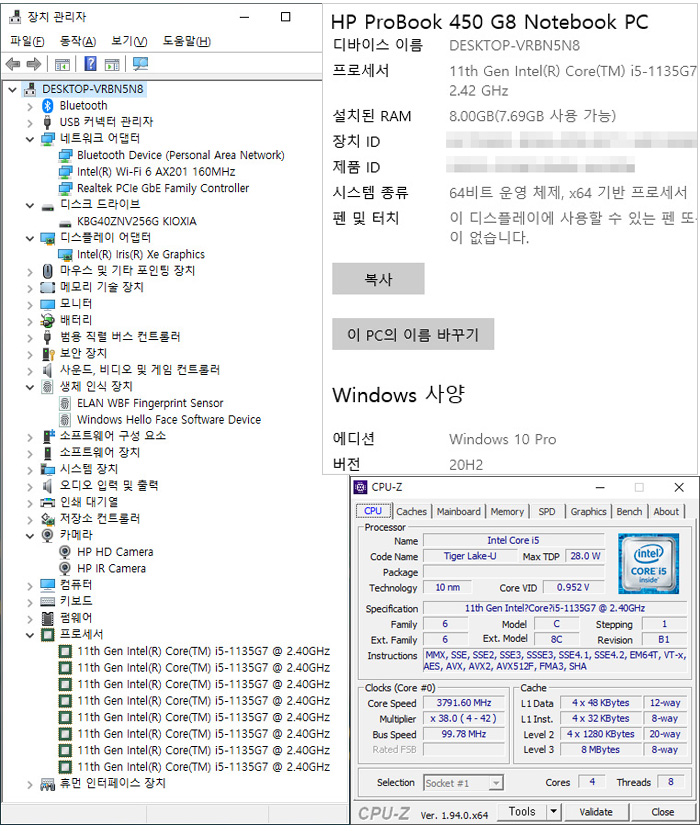Switch to the Caches tab in CPU-Z

[411, 511]
